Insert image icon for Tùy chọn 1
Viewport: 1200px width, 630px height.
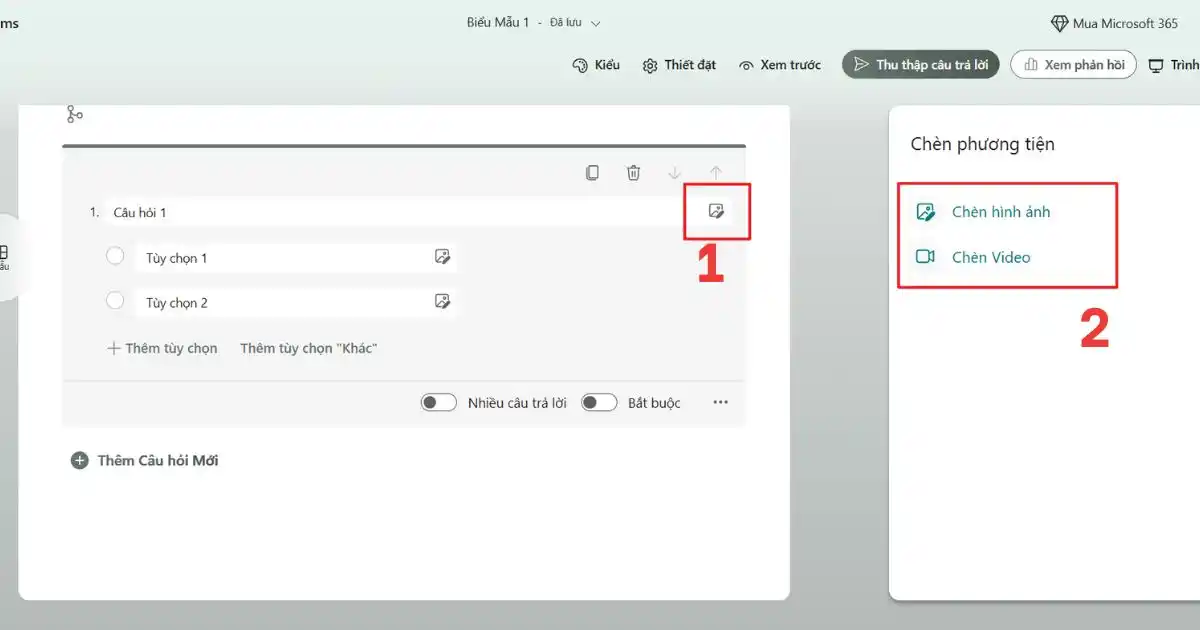point(443,257)
